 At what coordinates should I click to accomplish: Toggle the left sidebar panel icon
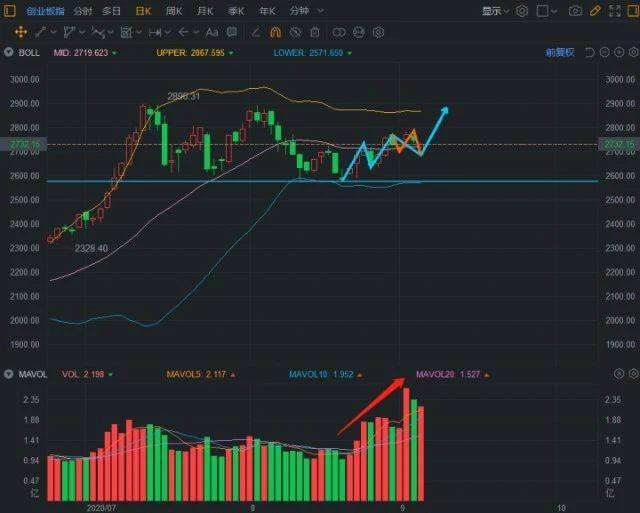click(x=9, y=11)
